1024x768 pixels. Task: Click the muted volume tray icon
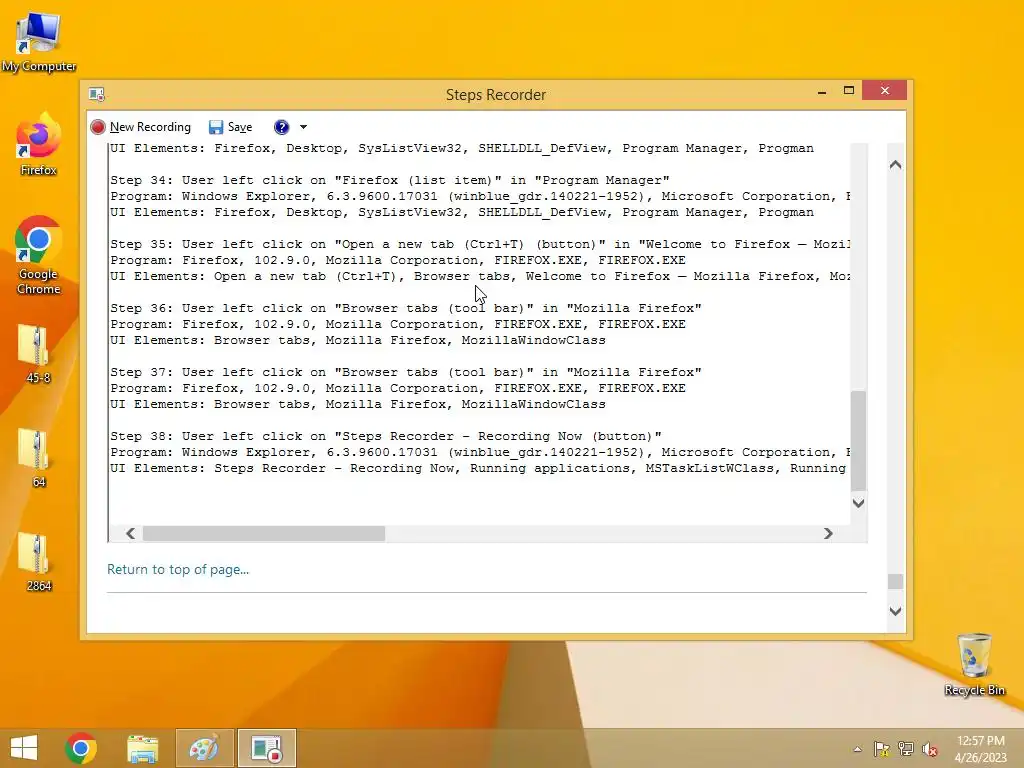click(x=930, y=749)
